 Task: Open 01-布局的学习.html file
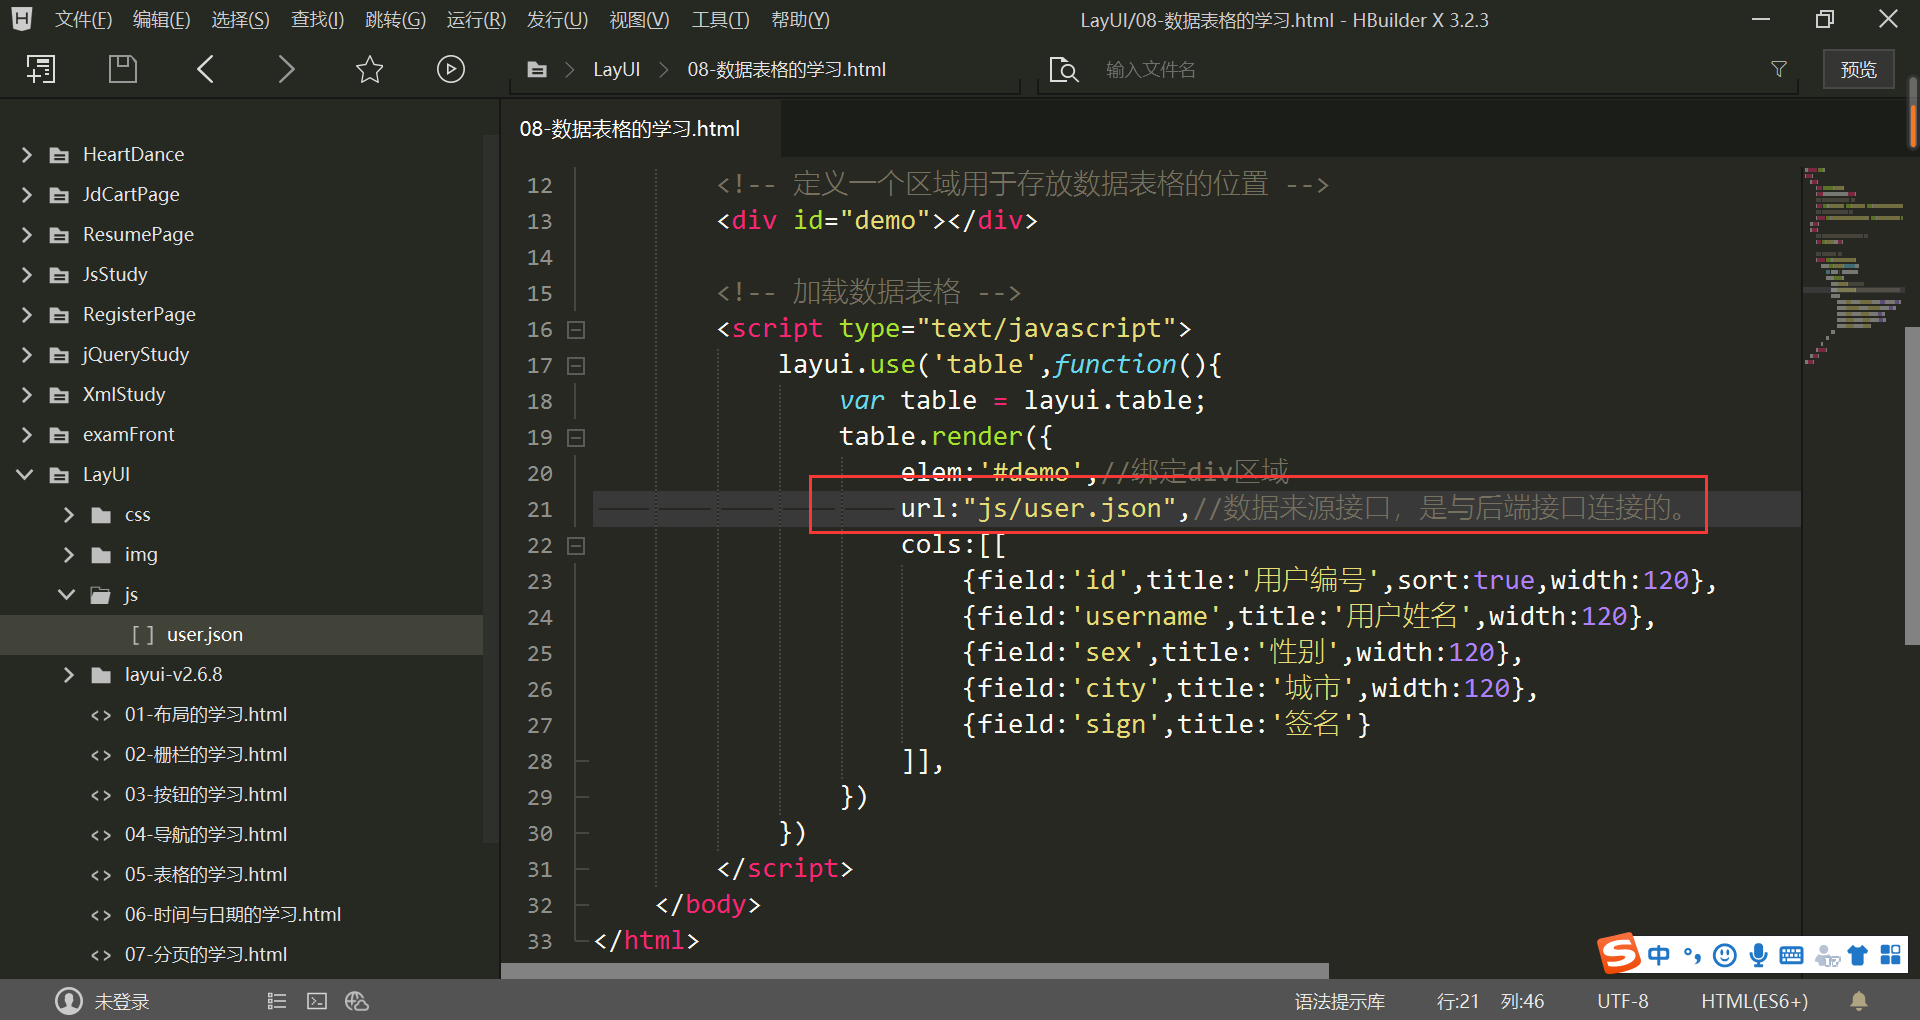tap(205, 714)
